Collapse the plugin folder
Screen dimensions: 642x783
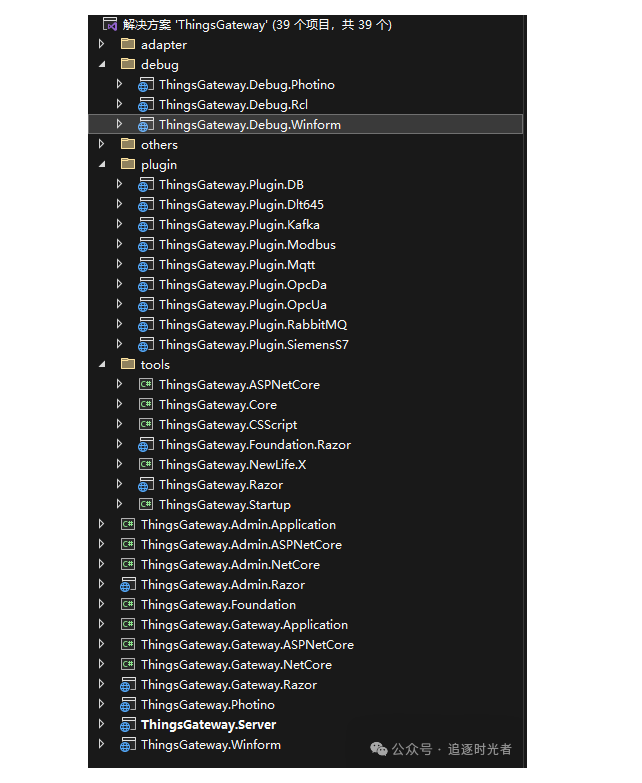point(102,164)
